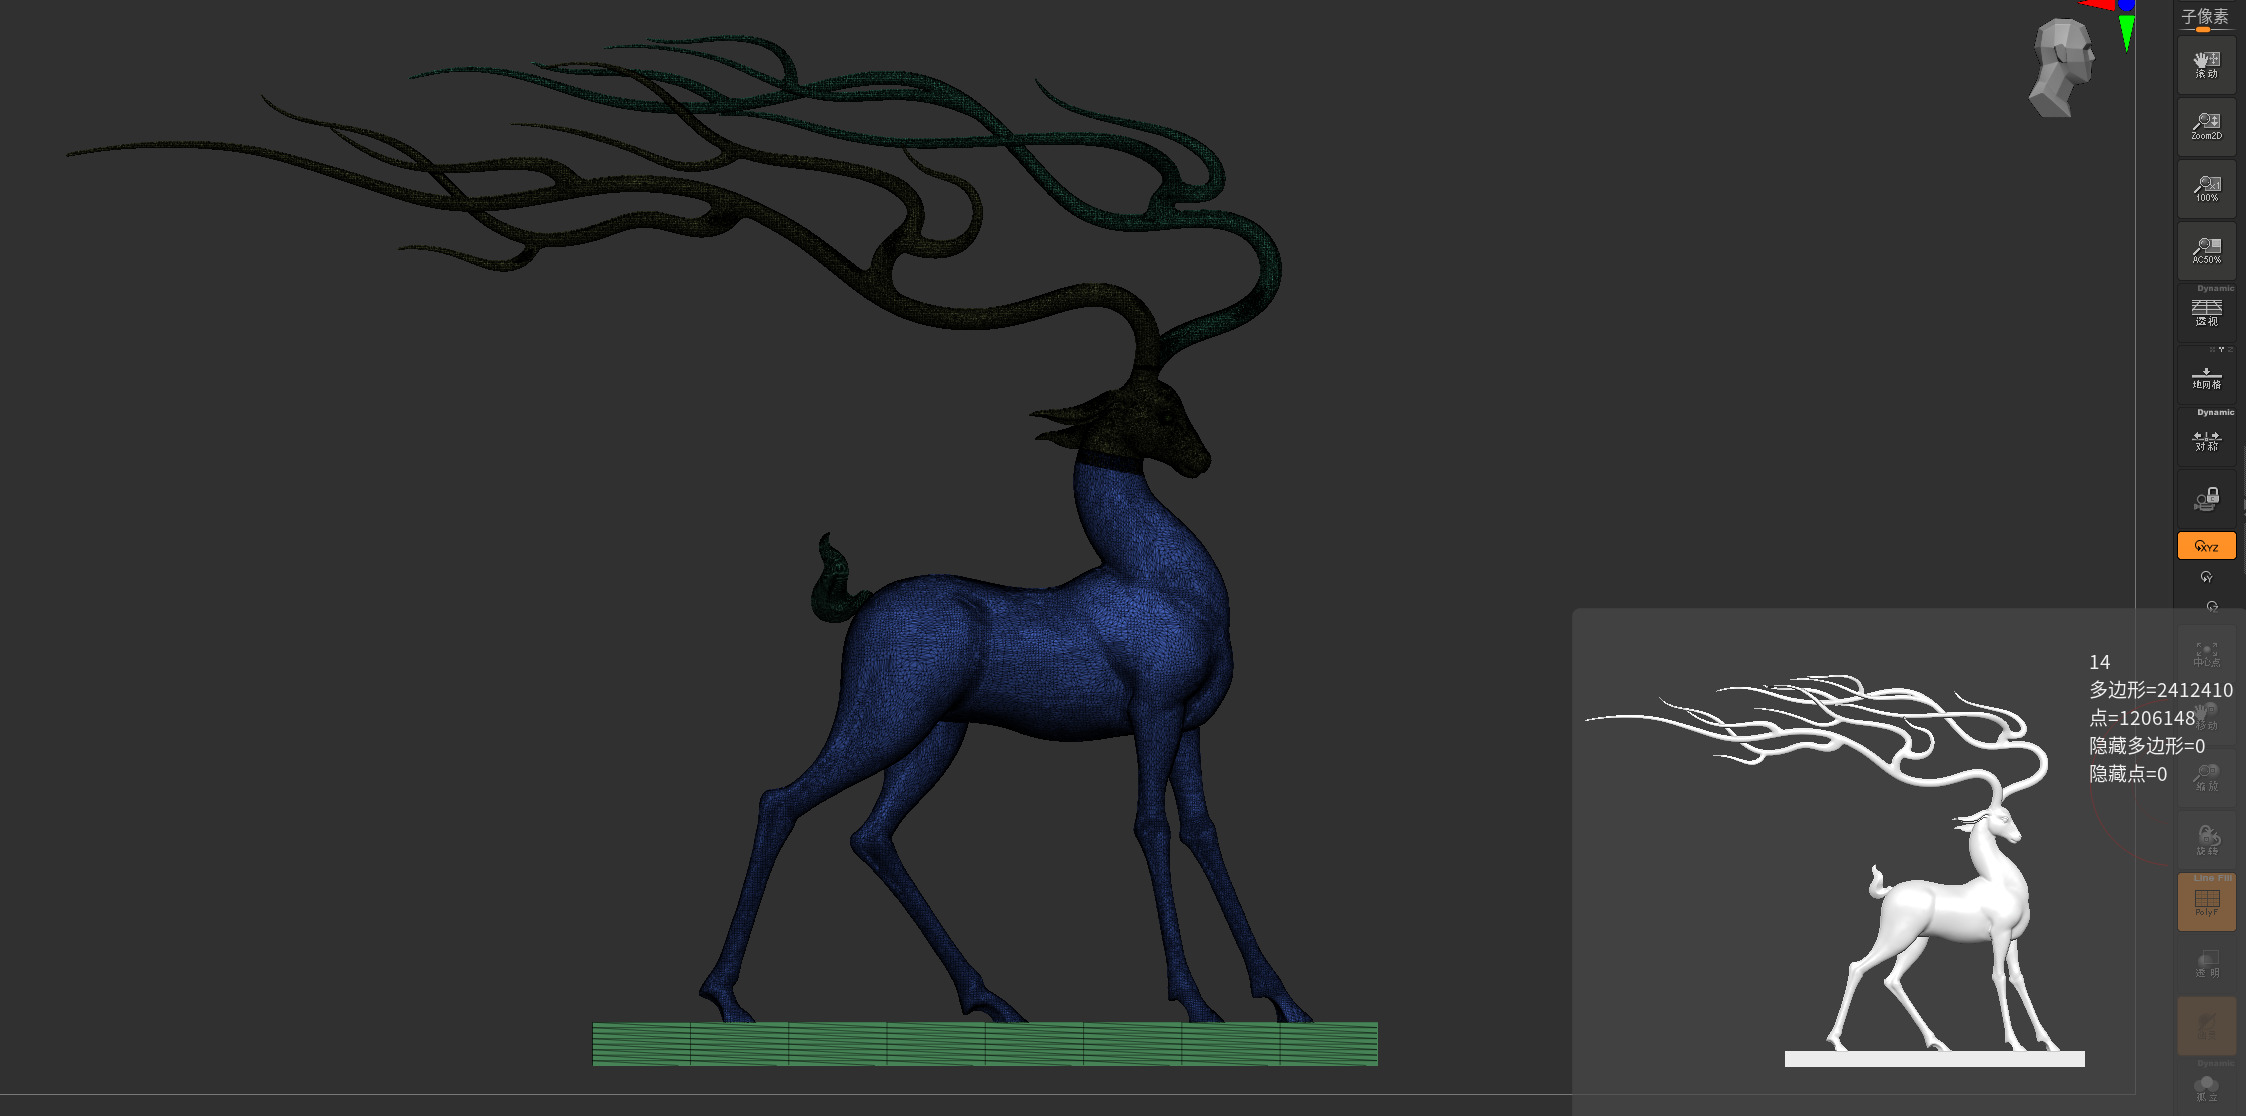Activate the Zoom2D tool
Viewport: 2246px width, 1116px height.
pos(2206,127)
